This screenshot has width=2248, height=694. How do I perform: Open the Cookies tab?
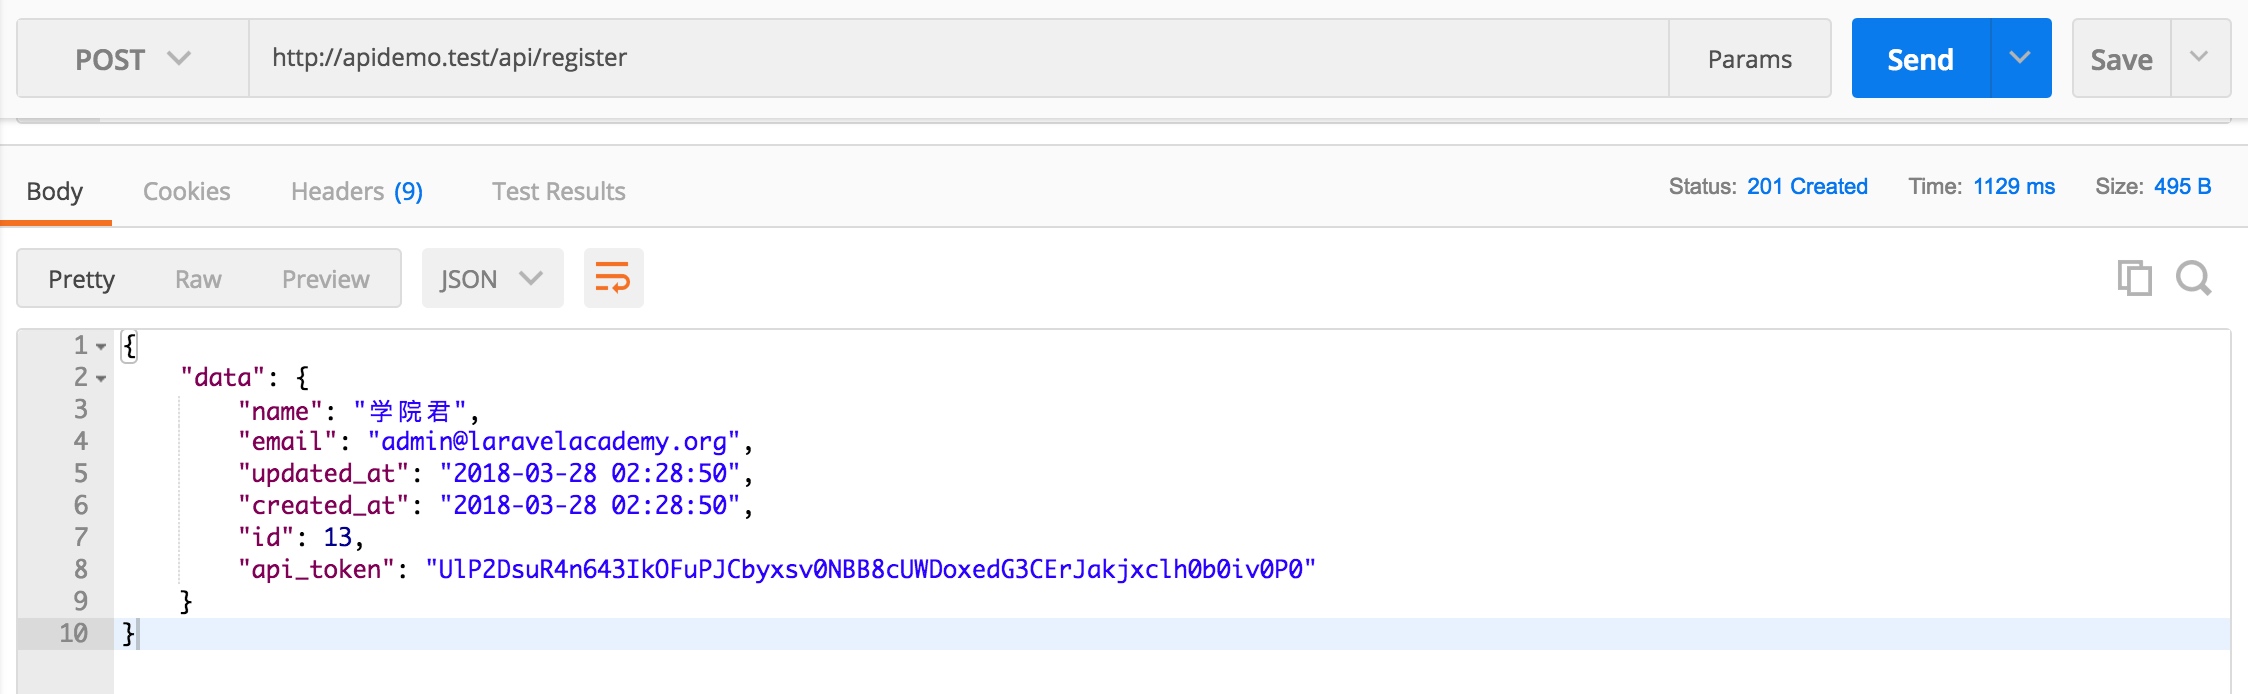(187, 191)
